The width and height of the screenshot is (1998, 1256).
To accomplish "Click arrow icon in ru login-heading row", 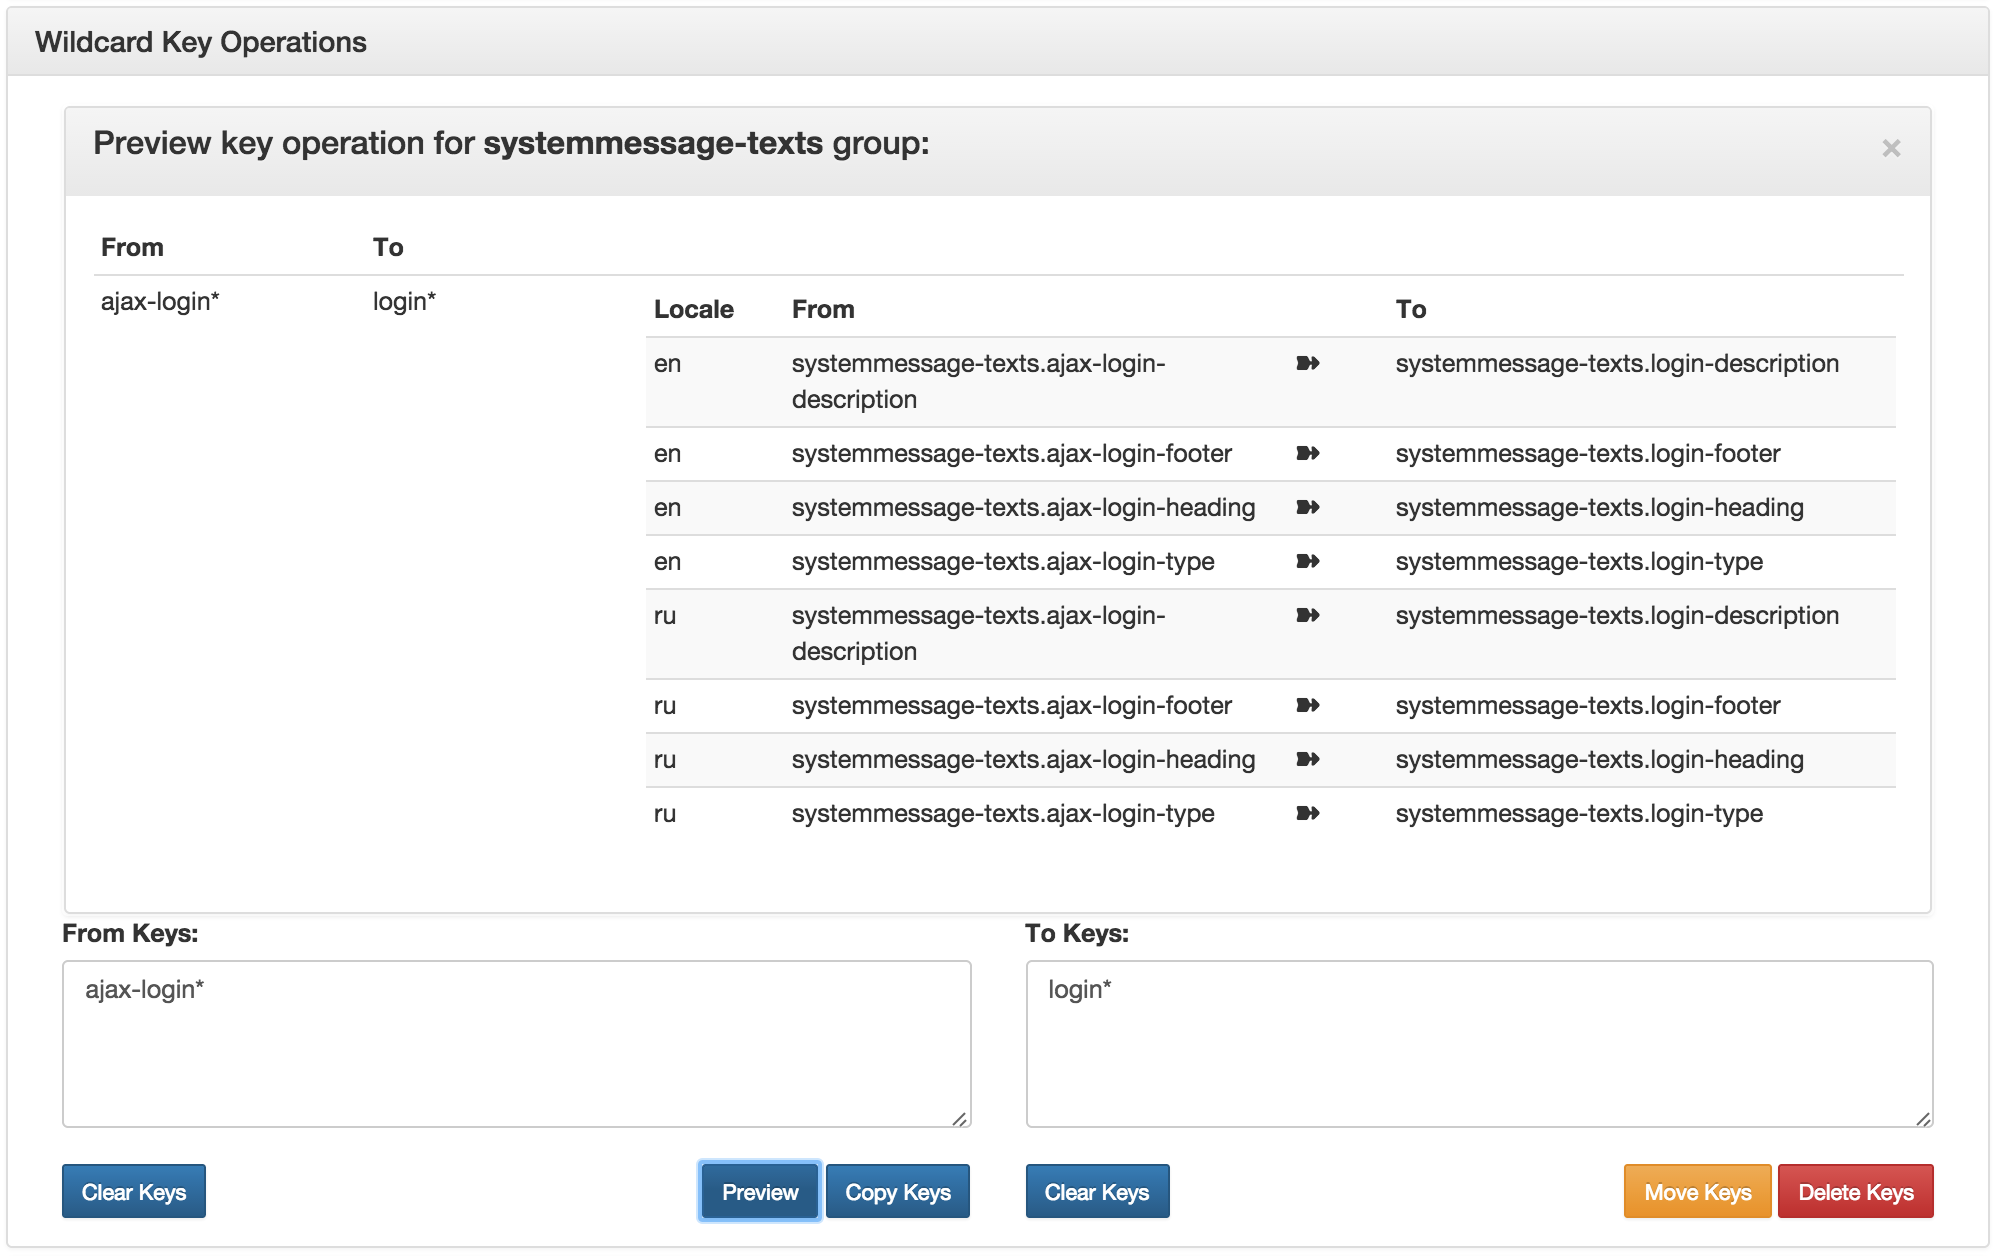I will tap(1307, 759).
